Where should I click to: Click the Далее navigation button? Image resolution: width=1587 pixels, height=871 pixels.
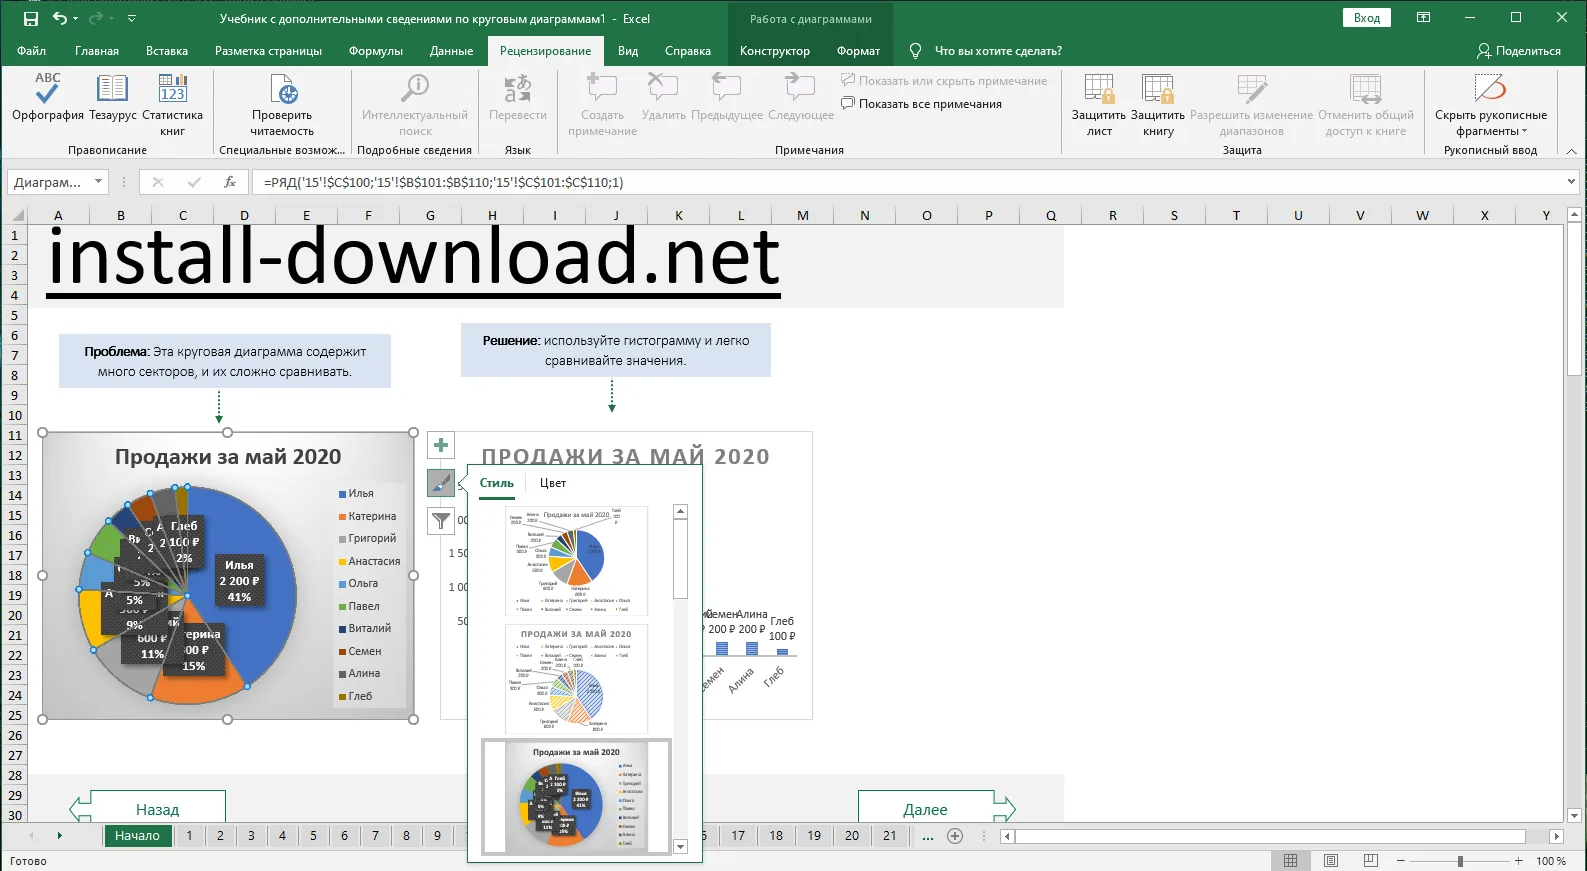[x=925, y=809]
